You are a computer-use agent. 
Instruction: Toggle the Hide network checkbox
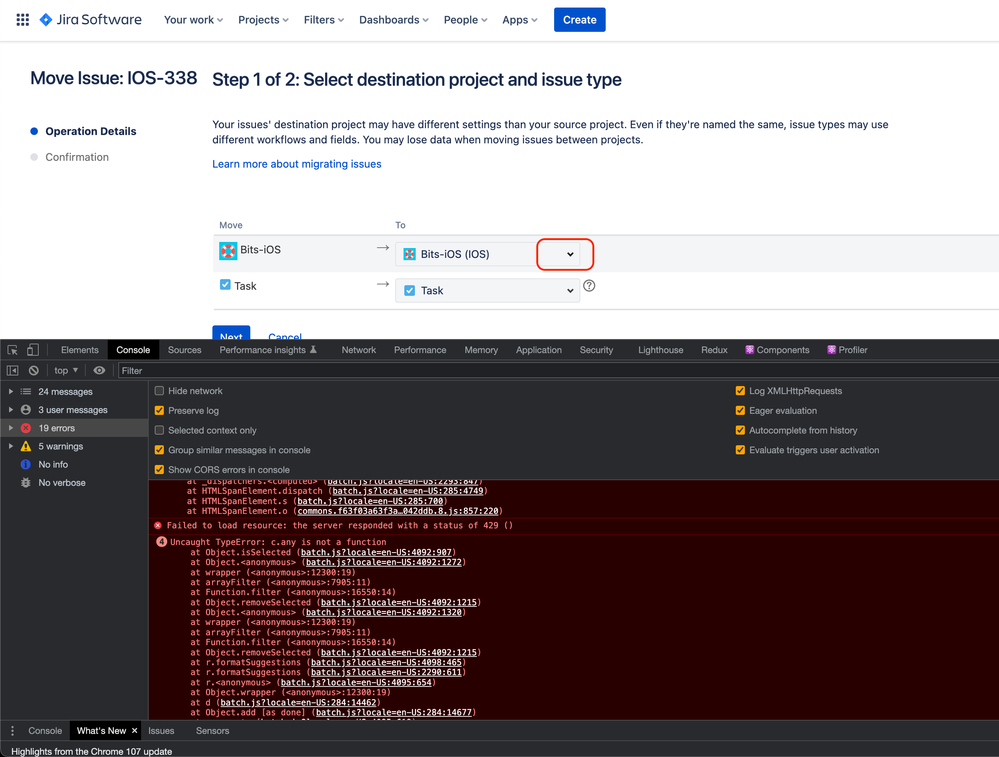(x=159, y=391)
